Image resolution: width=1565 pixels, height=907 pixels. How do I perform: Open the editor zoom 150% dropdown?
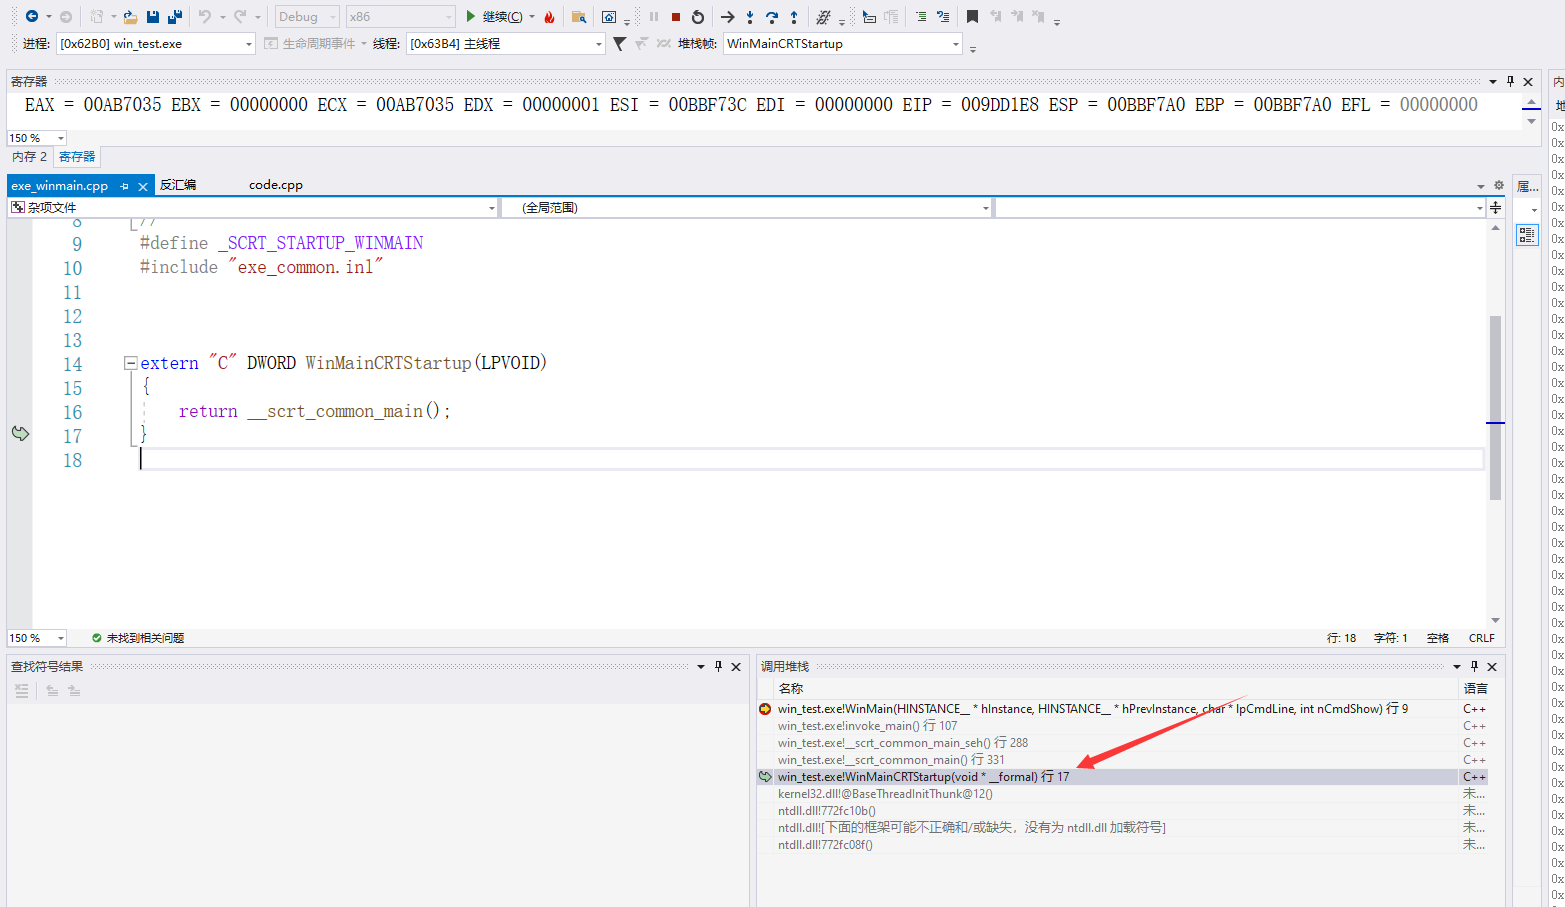tap(37, 638)
